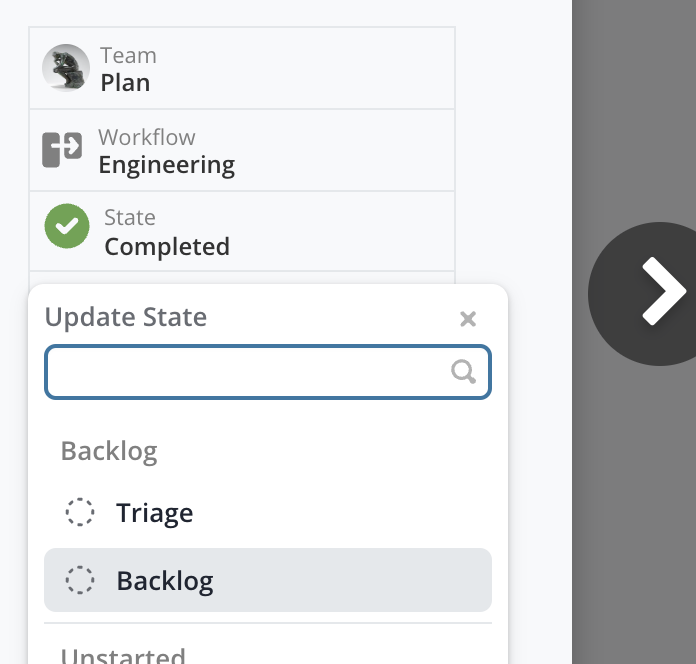The height and width of the screenshot is (664, 696).
Task: Close the Update State popup
Action: tap(467, 319)
